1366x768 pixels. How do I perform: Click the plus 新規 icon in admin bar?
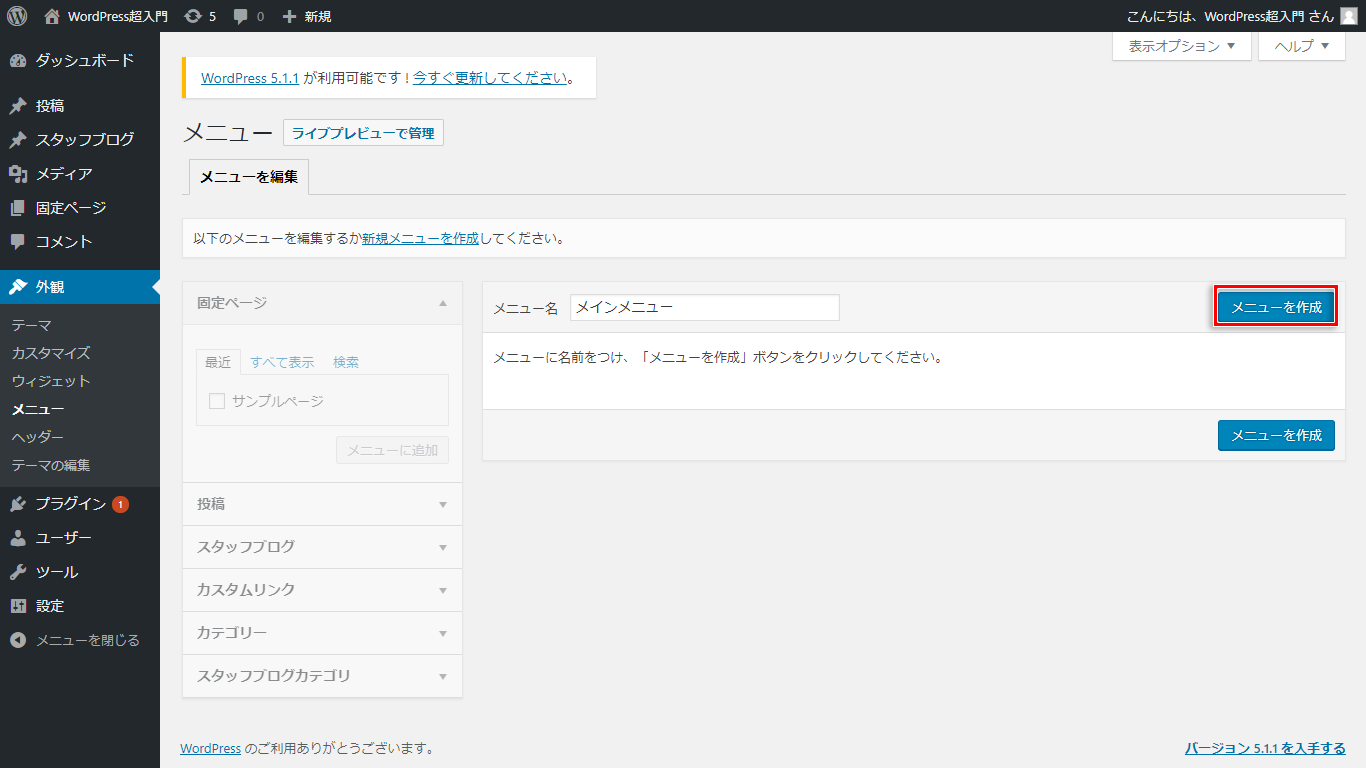coord(290,16)
